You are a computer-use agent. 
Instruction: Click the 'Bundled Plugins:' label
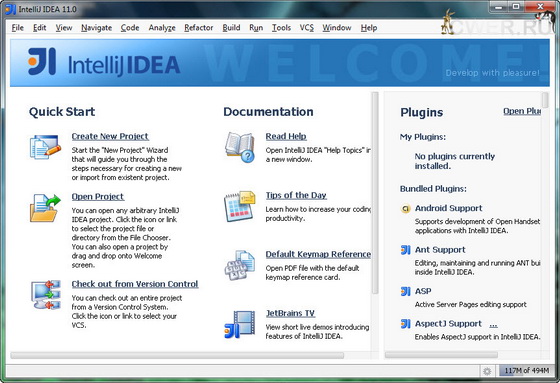pyautogui.click(x=433, y=189)
